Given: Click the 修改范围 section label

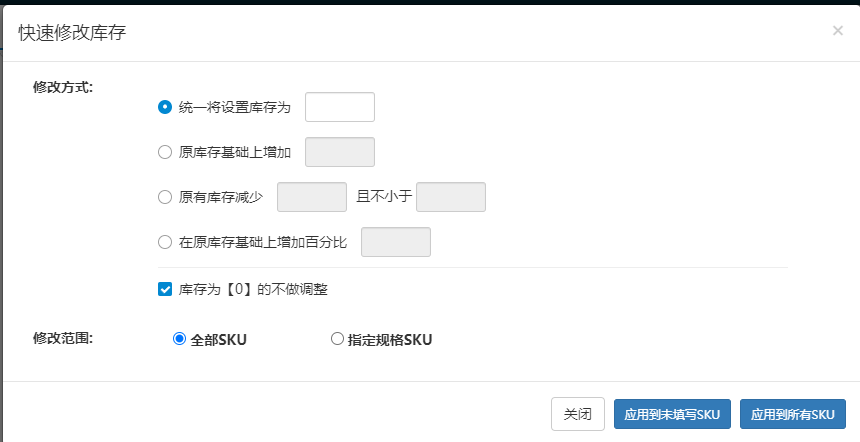Looking at the screenshot, I should pyautogui.click(x=63, y=338).
